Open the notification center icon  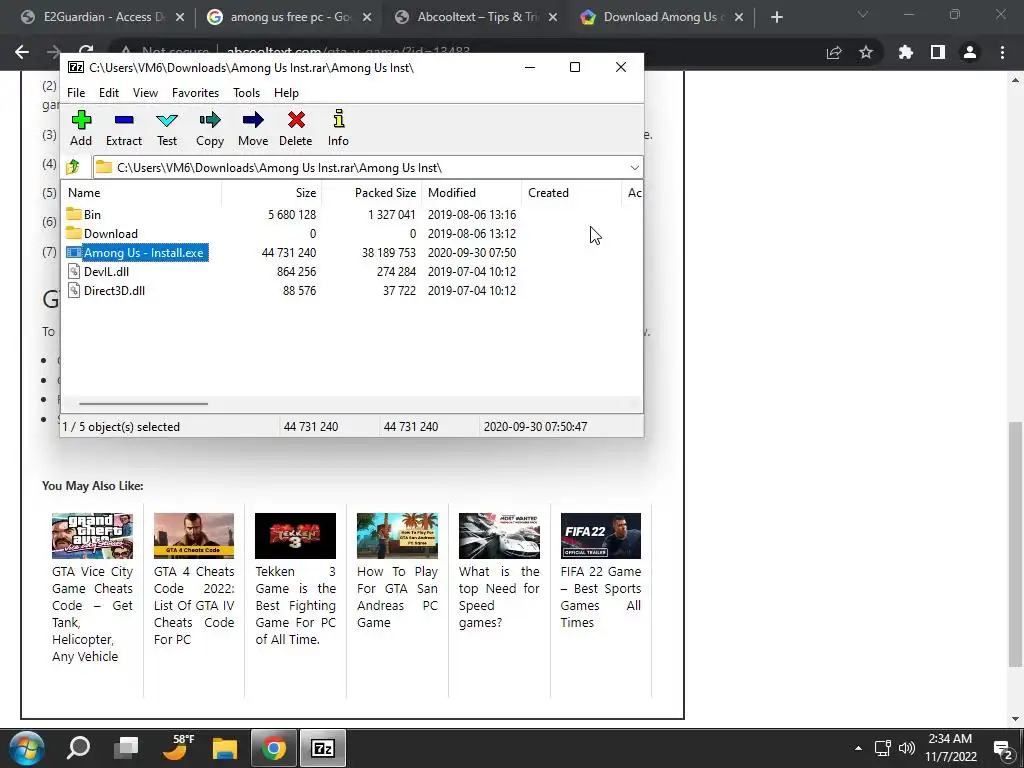[1002, 748]
